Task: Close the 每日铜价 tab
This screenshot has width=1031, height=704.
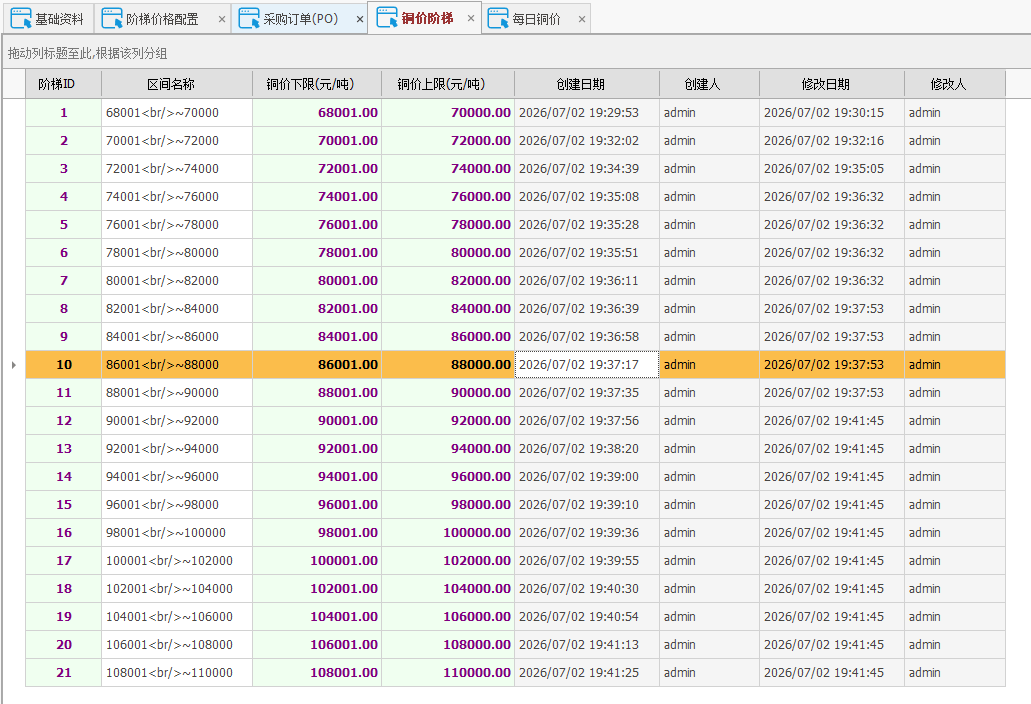Action: (582, 19)
